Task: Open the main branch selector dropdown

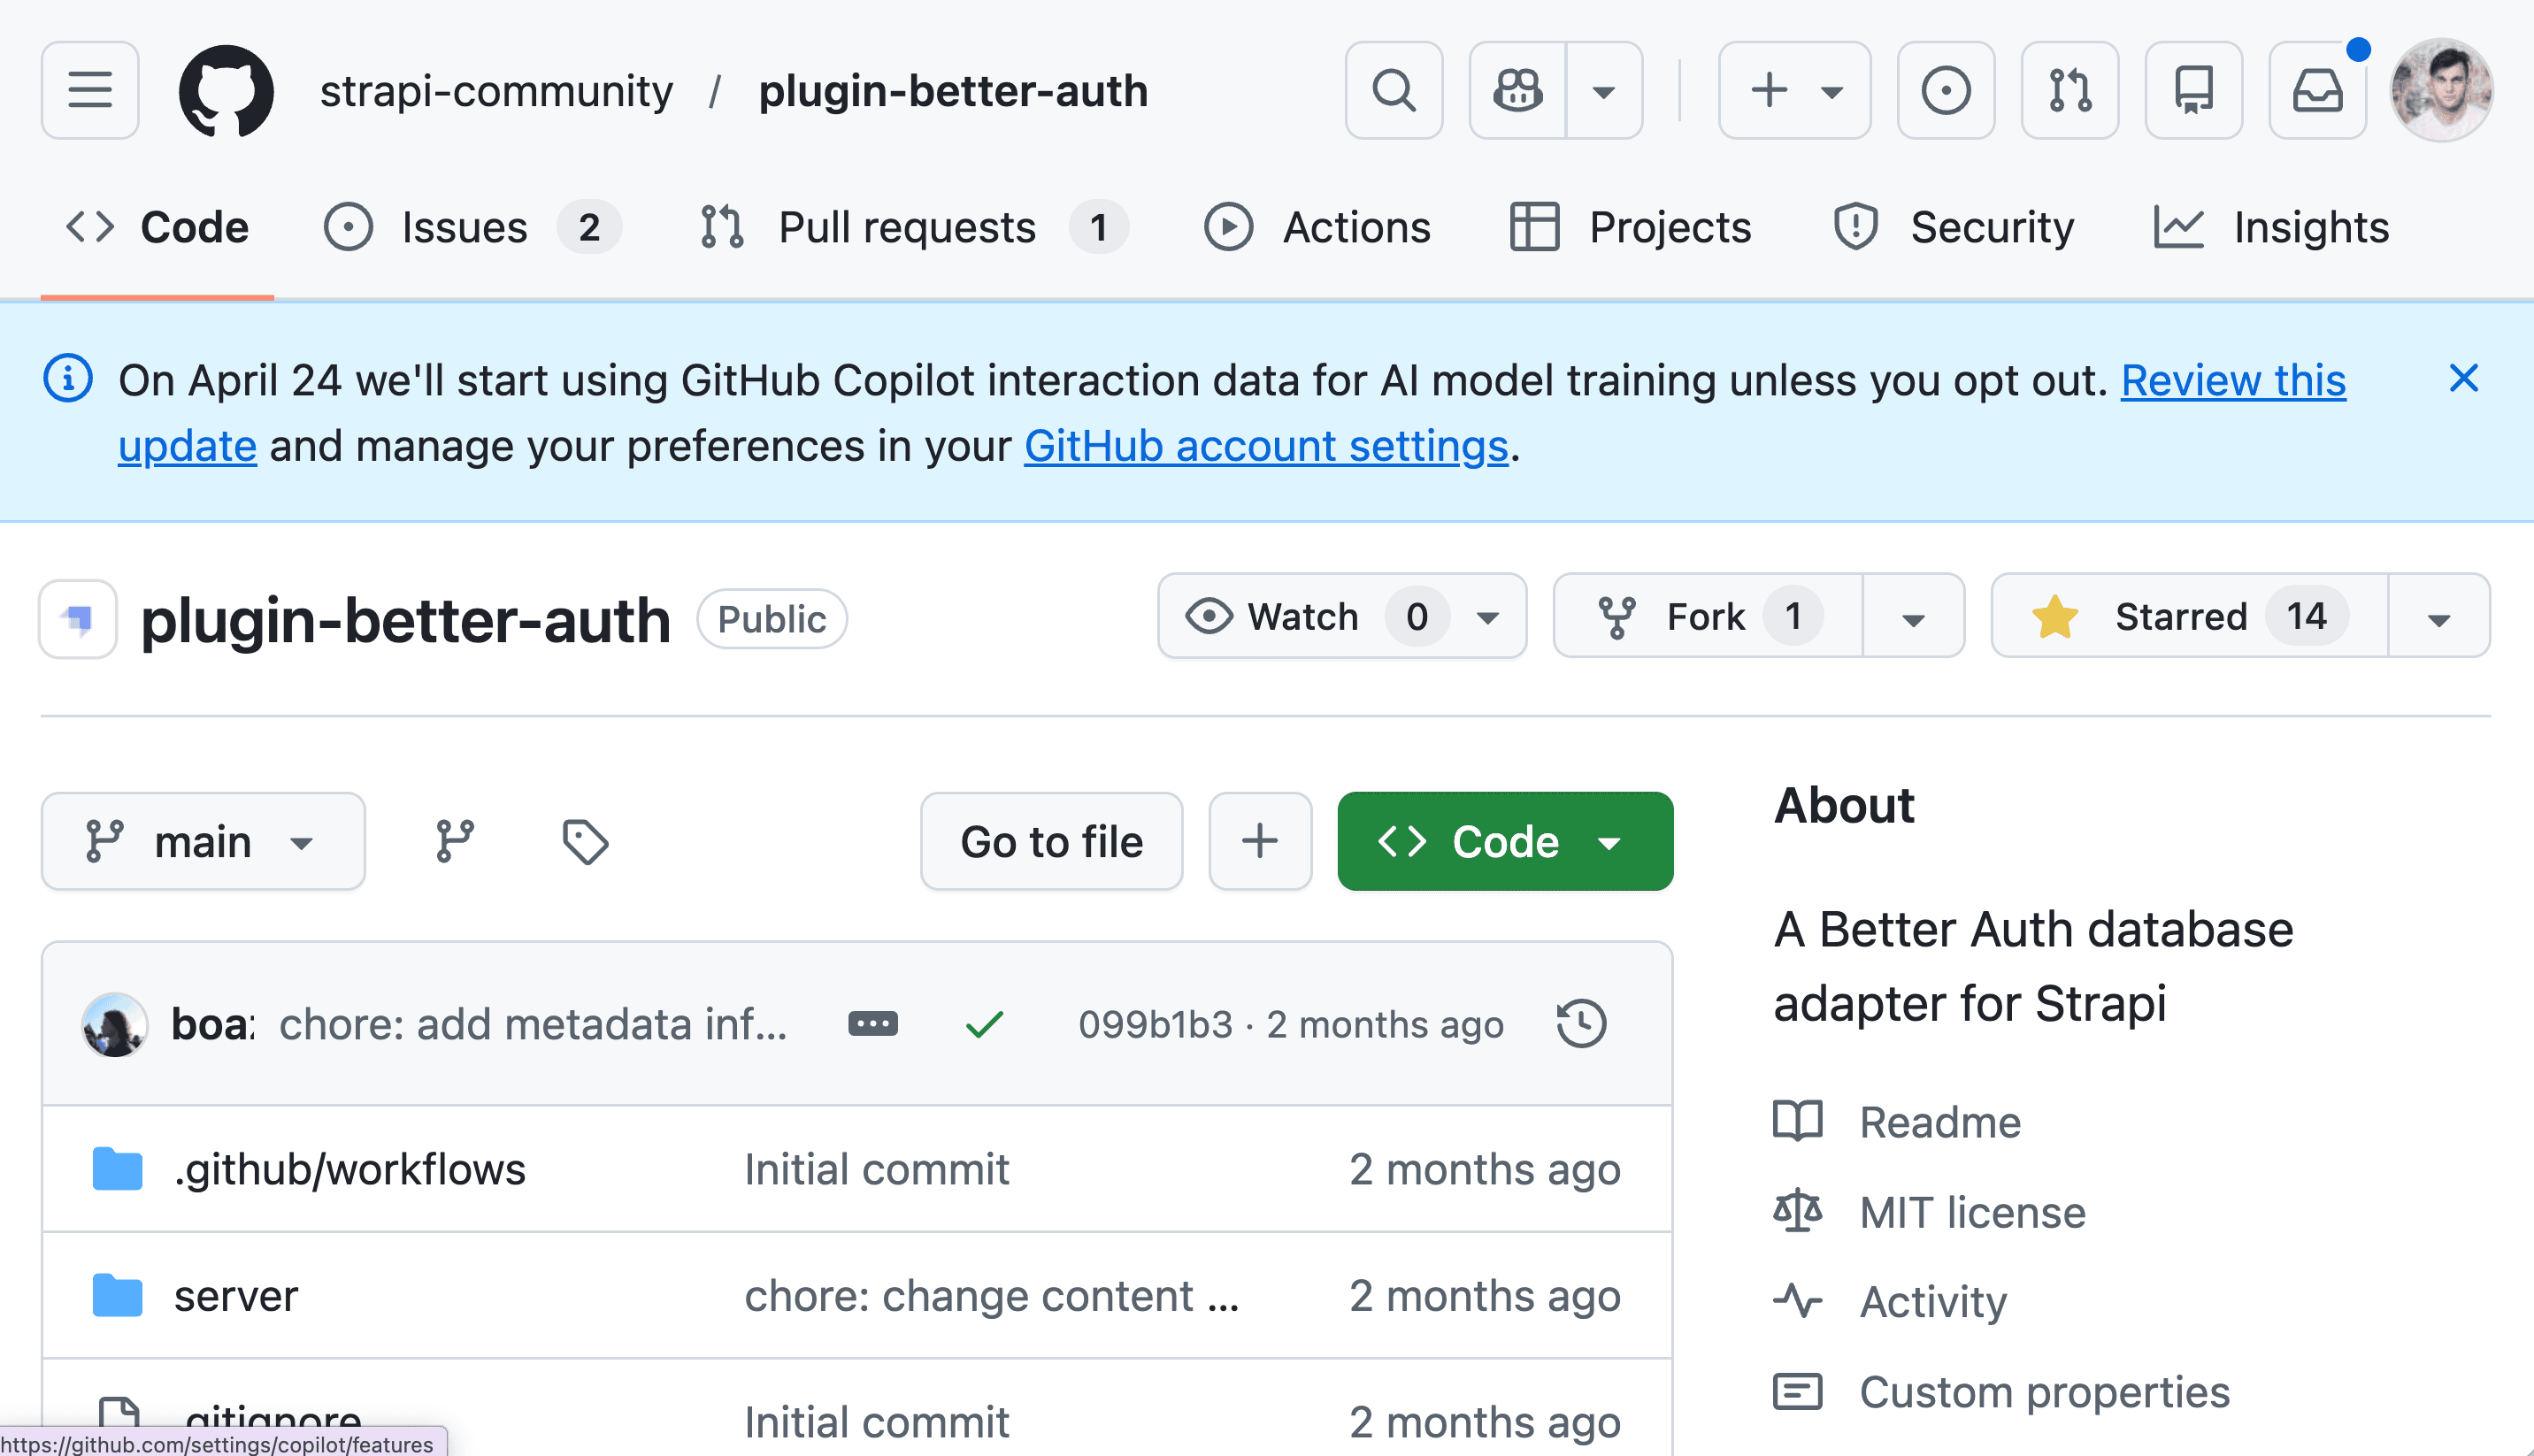Action: point(203,841)
